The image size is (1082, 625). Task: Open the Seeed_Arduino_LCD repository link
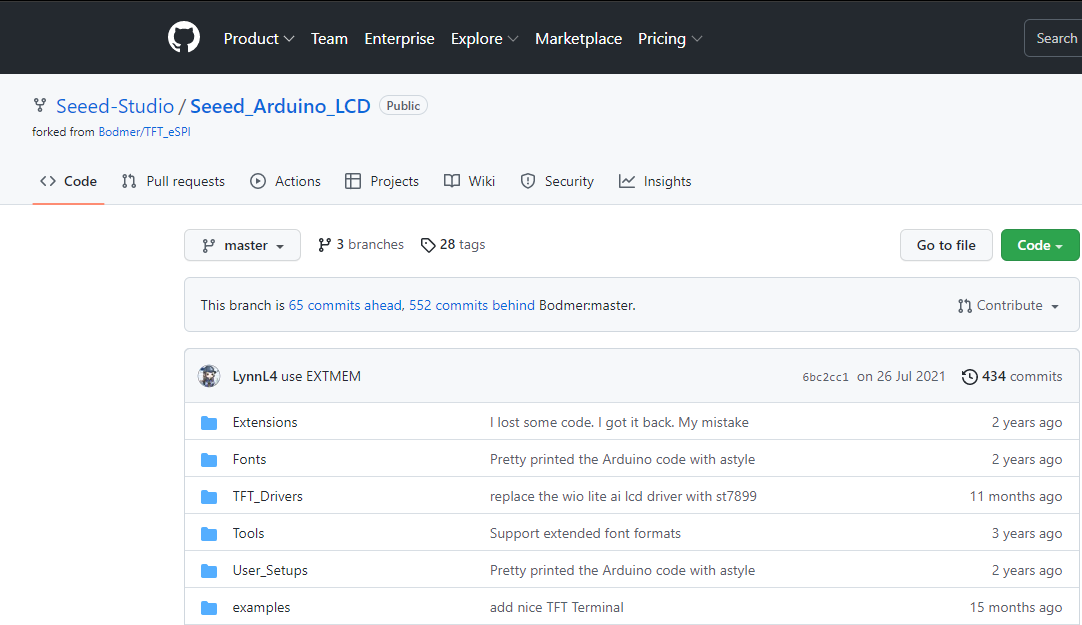280,106
